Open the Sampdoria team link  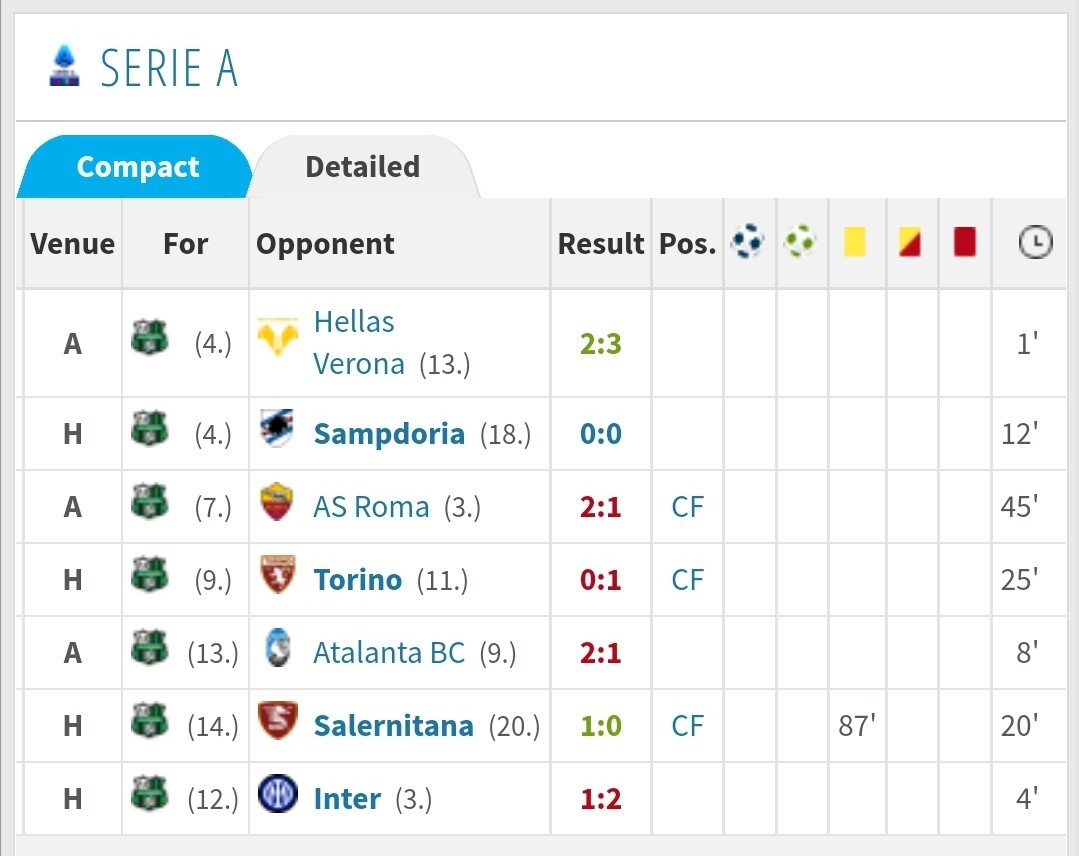pyautogui.click(x=389, y=434)
